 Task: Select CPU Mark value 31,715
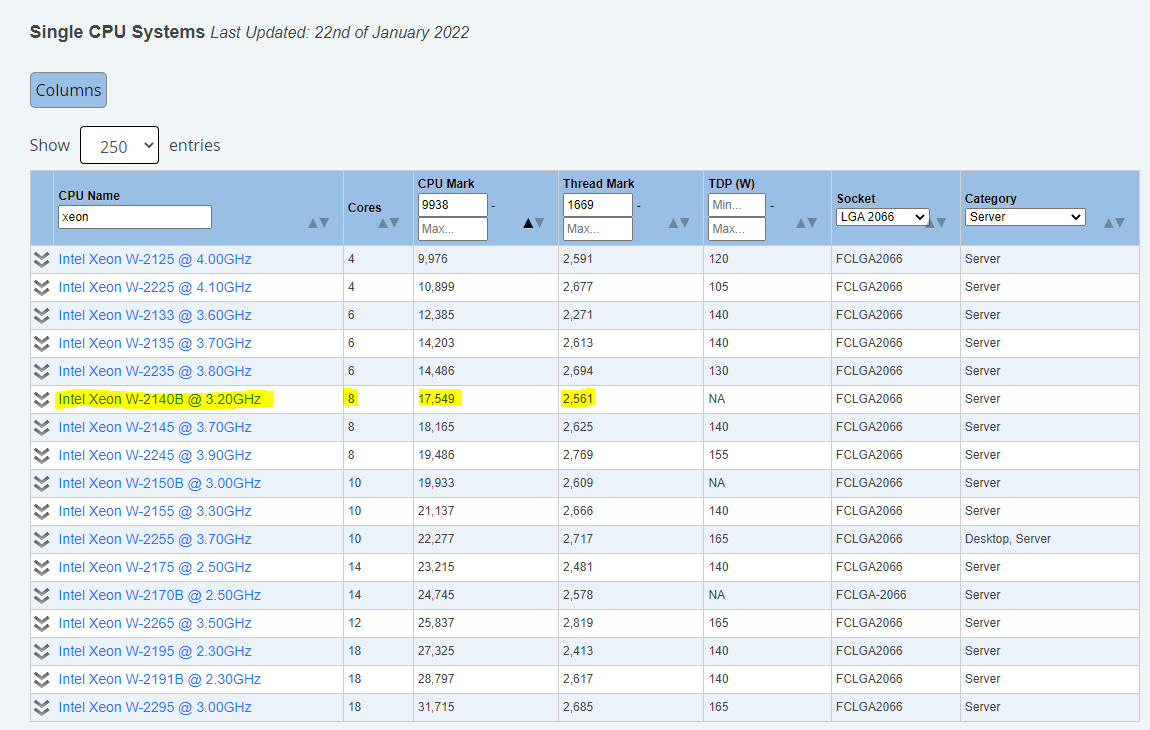pos(436,707)
